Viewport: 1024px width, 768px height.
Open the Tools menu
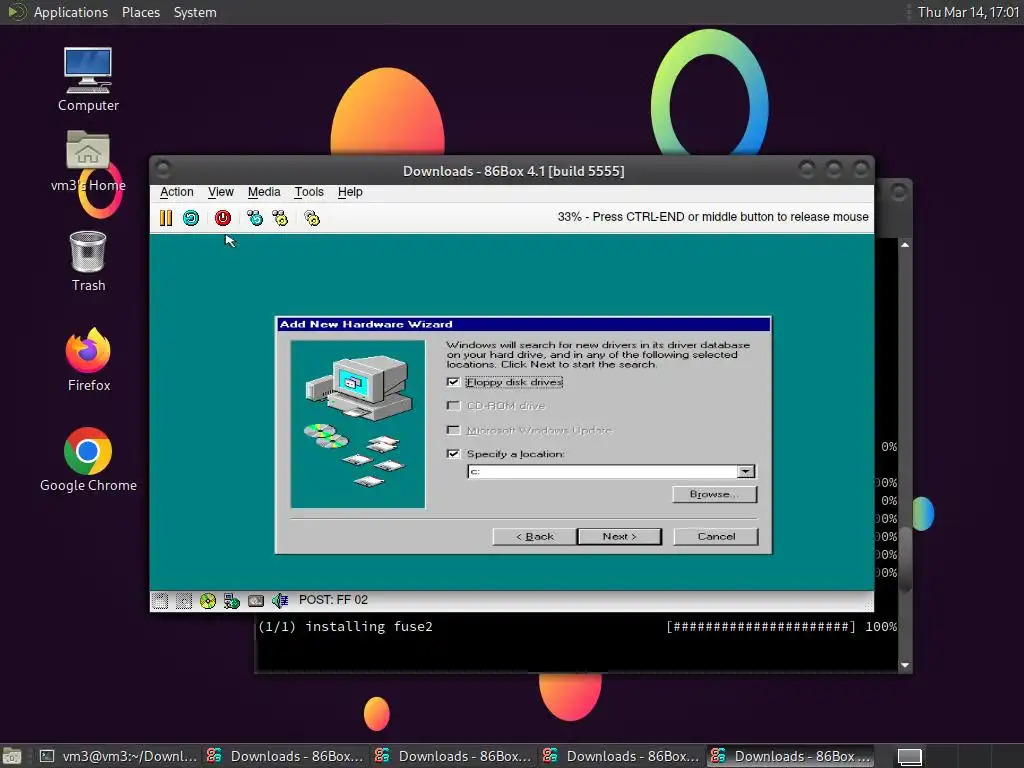pyautogui.click(x=309, y=192)
